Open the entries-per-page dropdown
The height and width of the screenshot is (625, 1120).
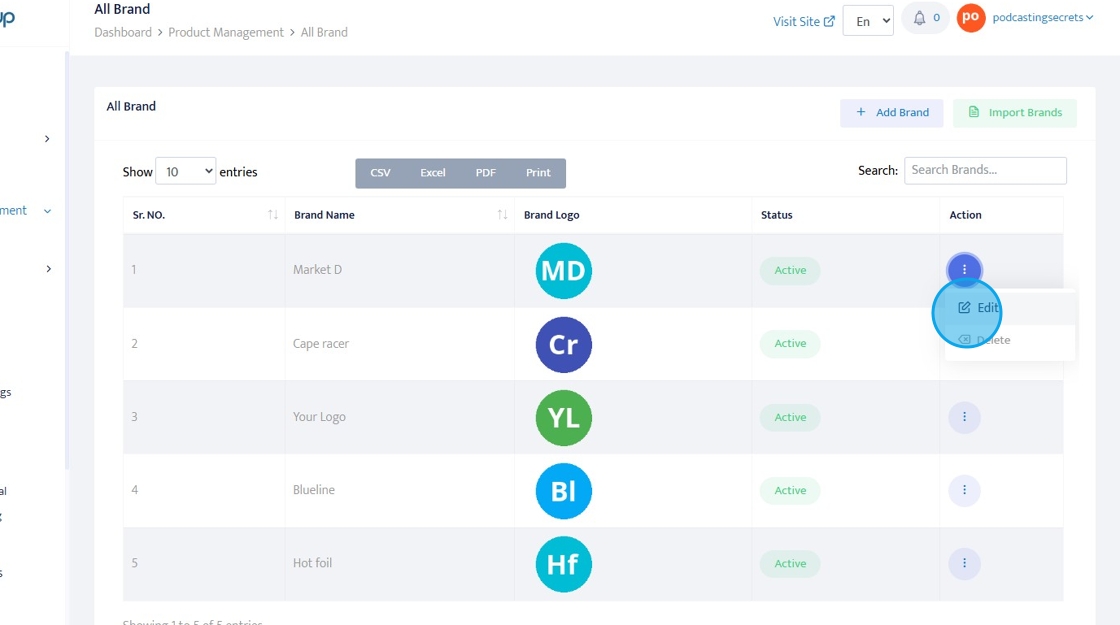[x=185, y=172]
